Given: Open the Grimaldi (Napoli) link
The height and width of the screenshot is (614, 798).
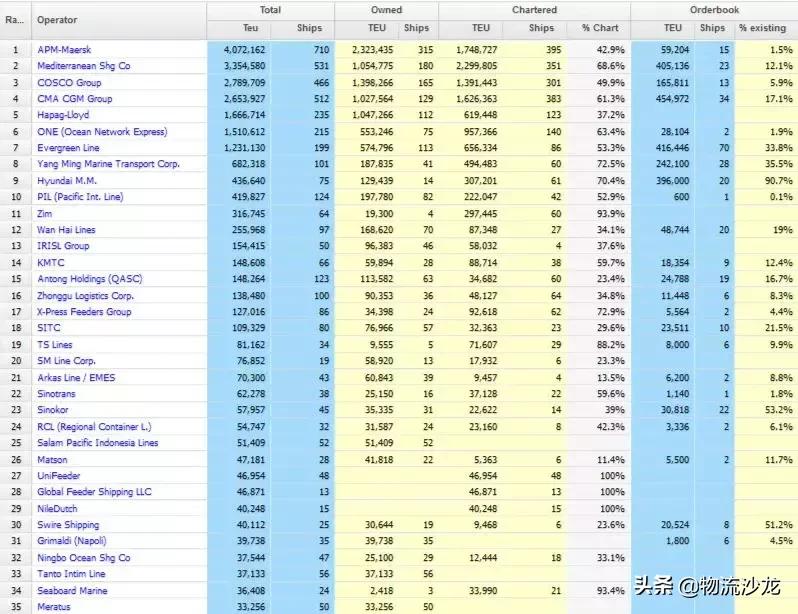Looking at the screenshot, I should click(72, 541).
